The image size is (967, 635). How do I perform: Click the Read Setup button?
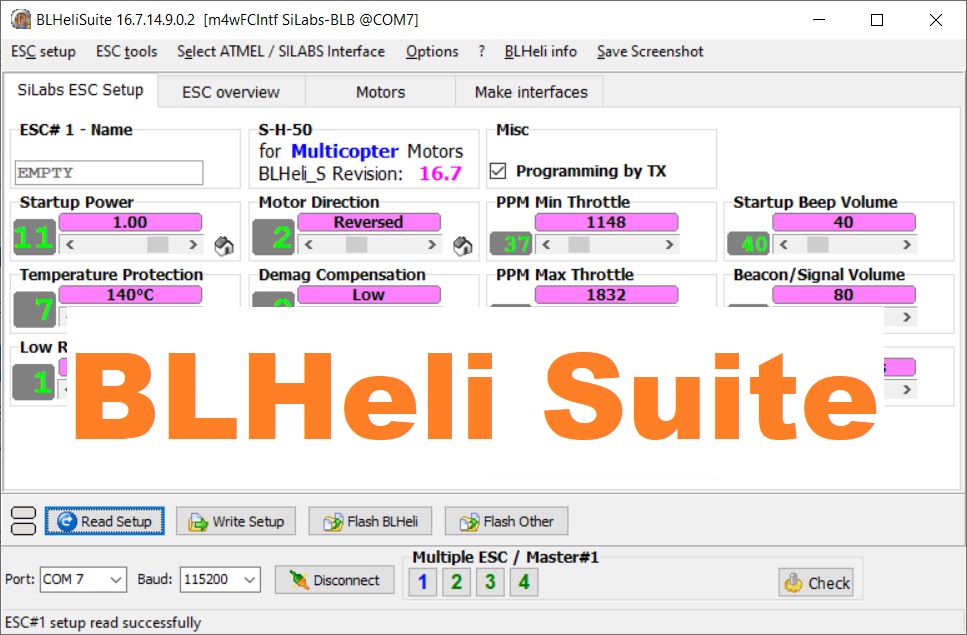coord(104,522)
